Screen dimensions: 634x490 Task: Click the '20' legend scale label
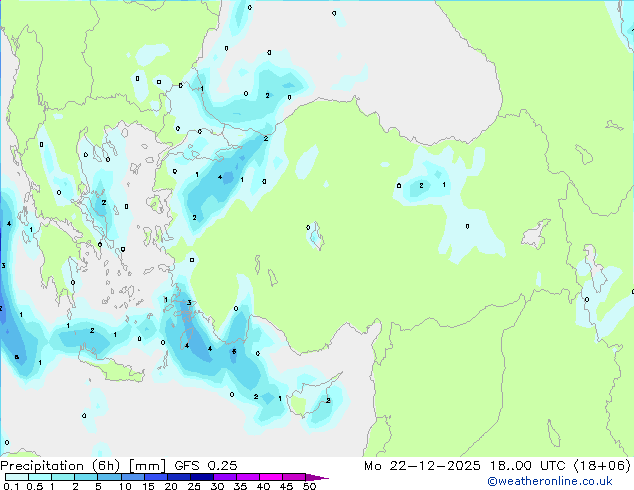(171, 486)
